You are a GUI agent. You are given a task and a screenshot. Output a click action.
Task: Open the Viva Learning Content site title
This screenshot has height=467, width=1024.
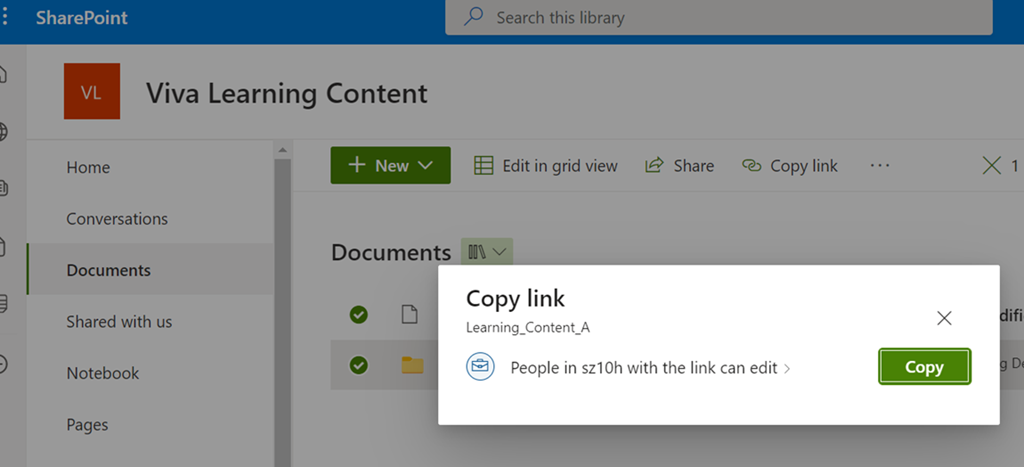click(x=287, y=93)
